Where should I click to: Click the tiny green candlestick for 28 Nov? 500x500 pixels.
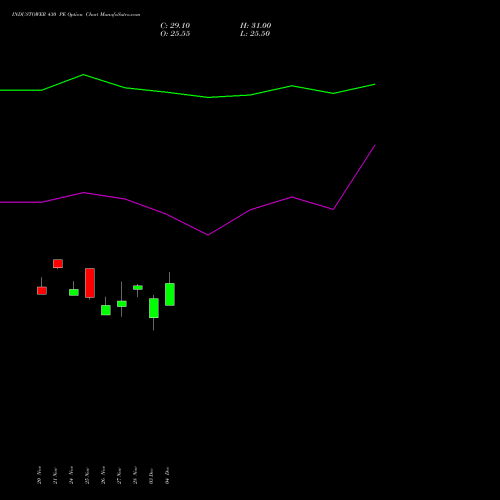click(138, 287)
